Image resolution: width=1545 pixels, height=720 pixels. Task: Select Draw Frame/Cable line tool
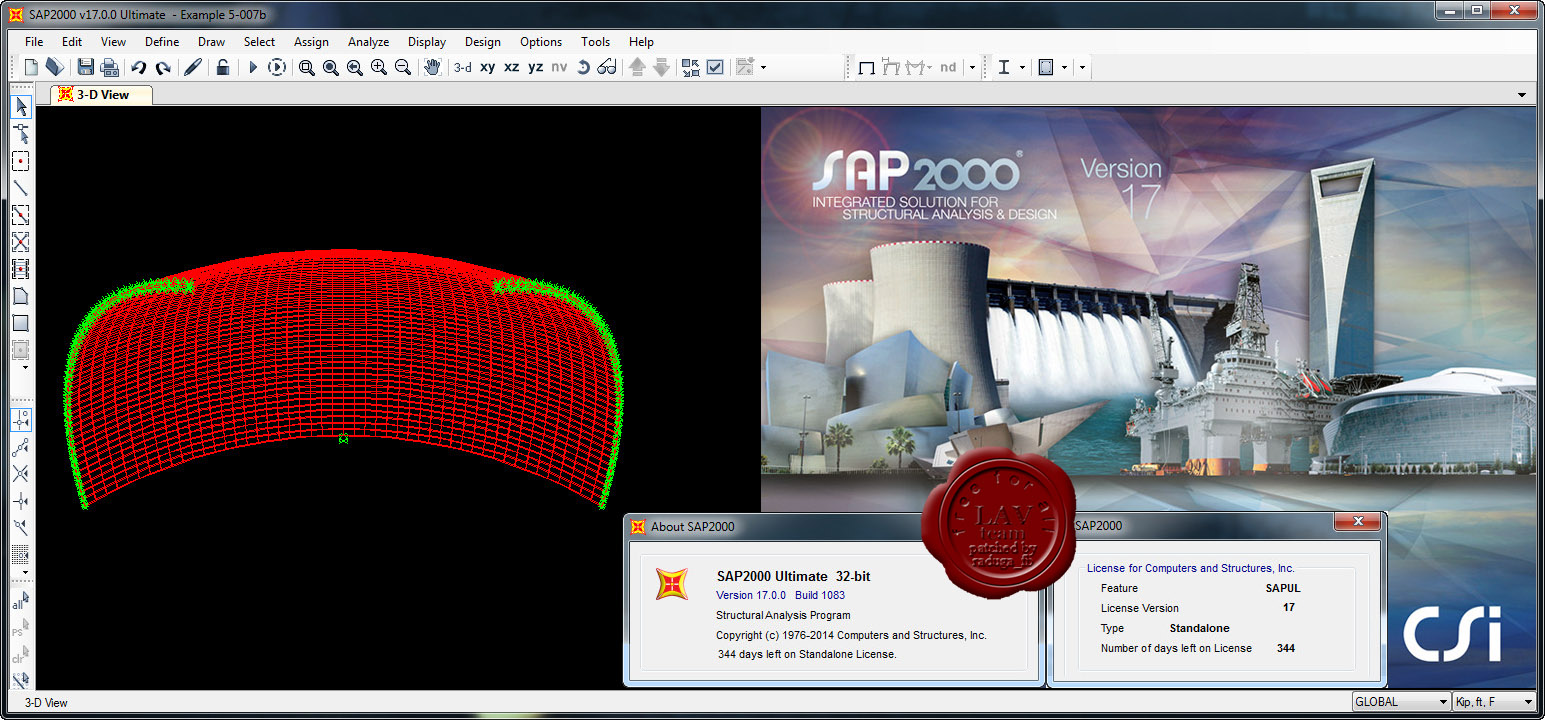click(20, 188)
